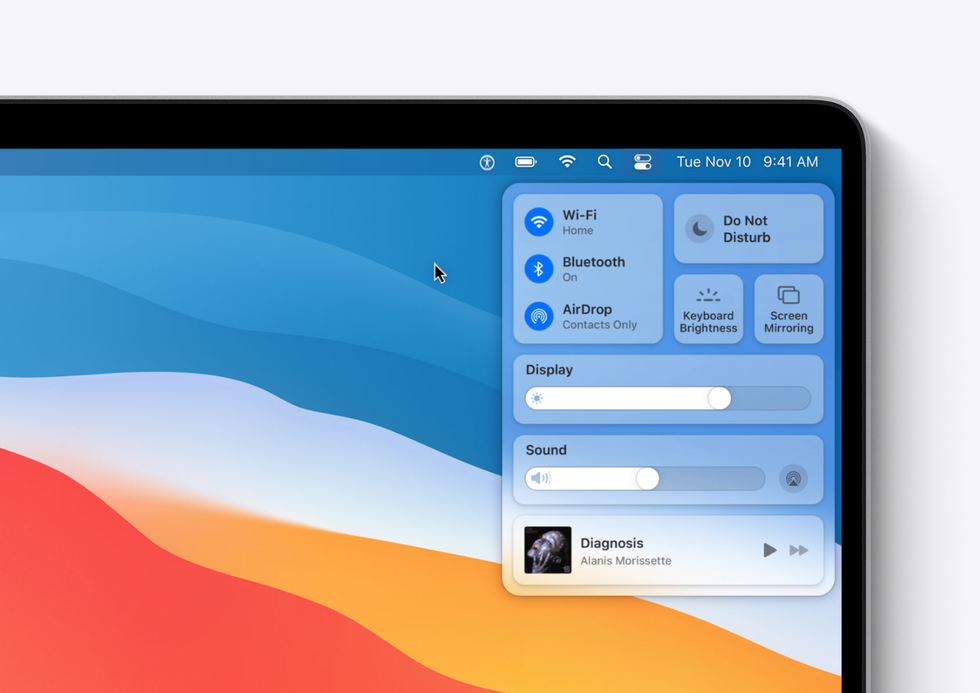Select the AirPlay output icon beside Sound slider
980x693 pixels.
point(793,479)
